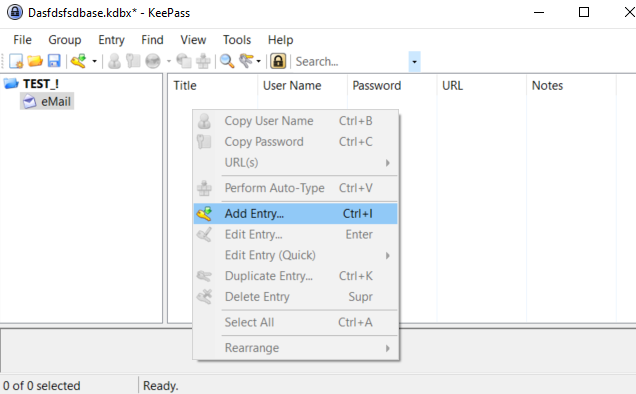This screenshot has width=636, height=394.
Task: Choose Select All in context menu
Action: 295,322
